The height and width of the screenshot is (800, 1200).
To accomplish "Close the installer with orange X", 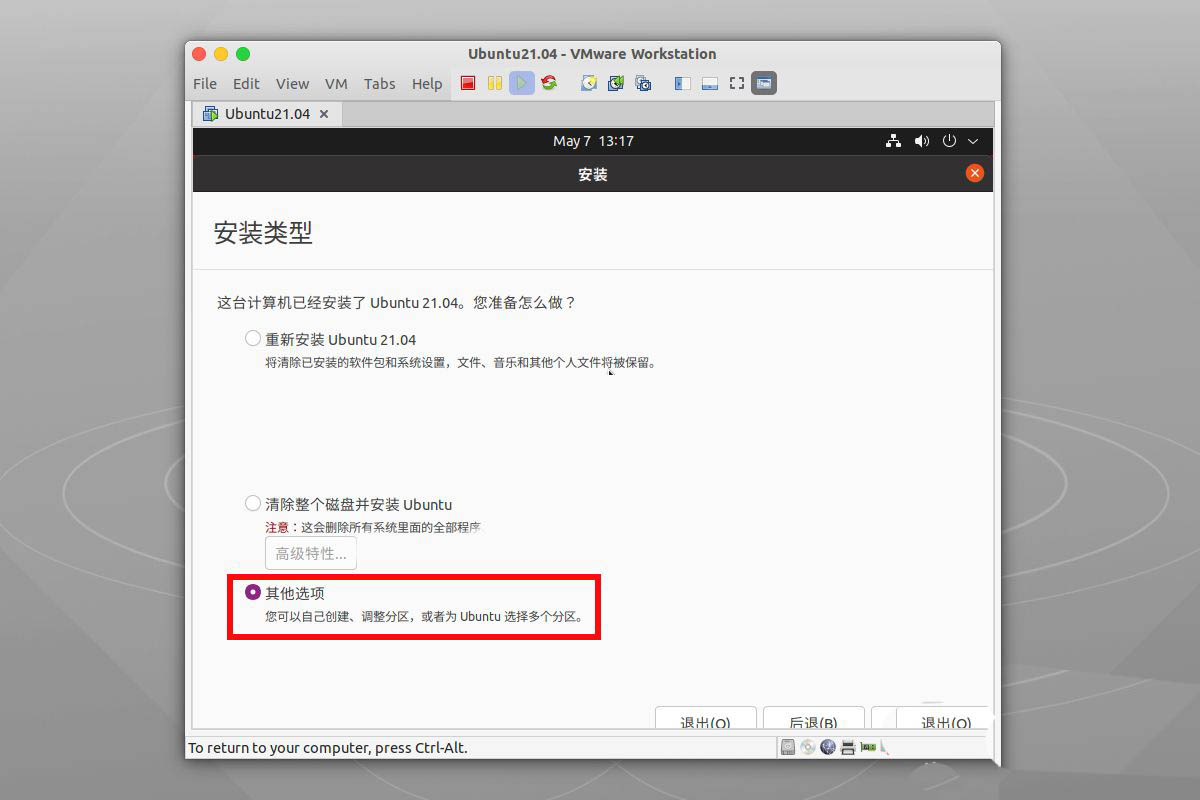I will tap(975, 173).
